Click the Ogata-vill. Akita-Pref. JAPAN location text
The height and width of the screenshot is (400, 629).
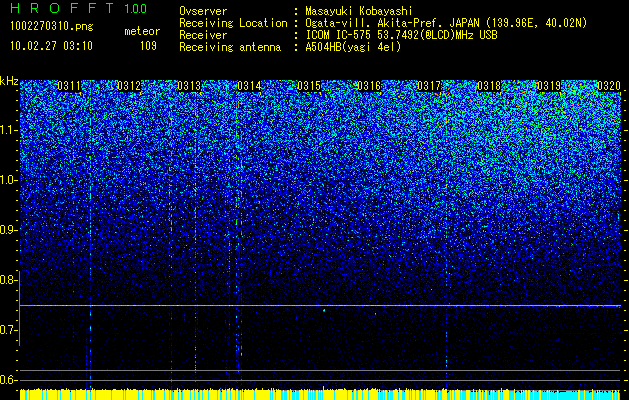[446, 23]
